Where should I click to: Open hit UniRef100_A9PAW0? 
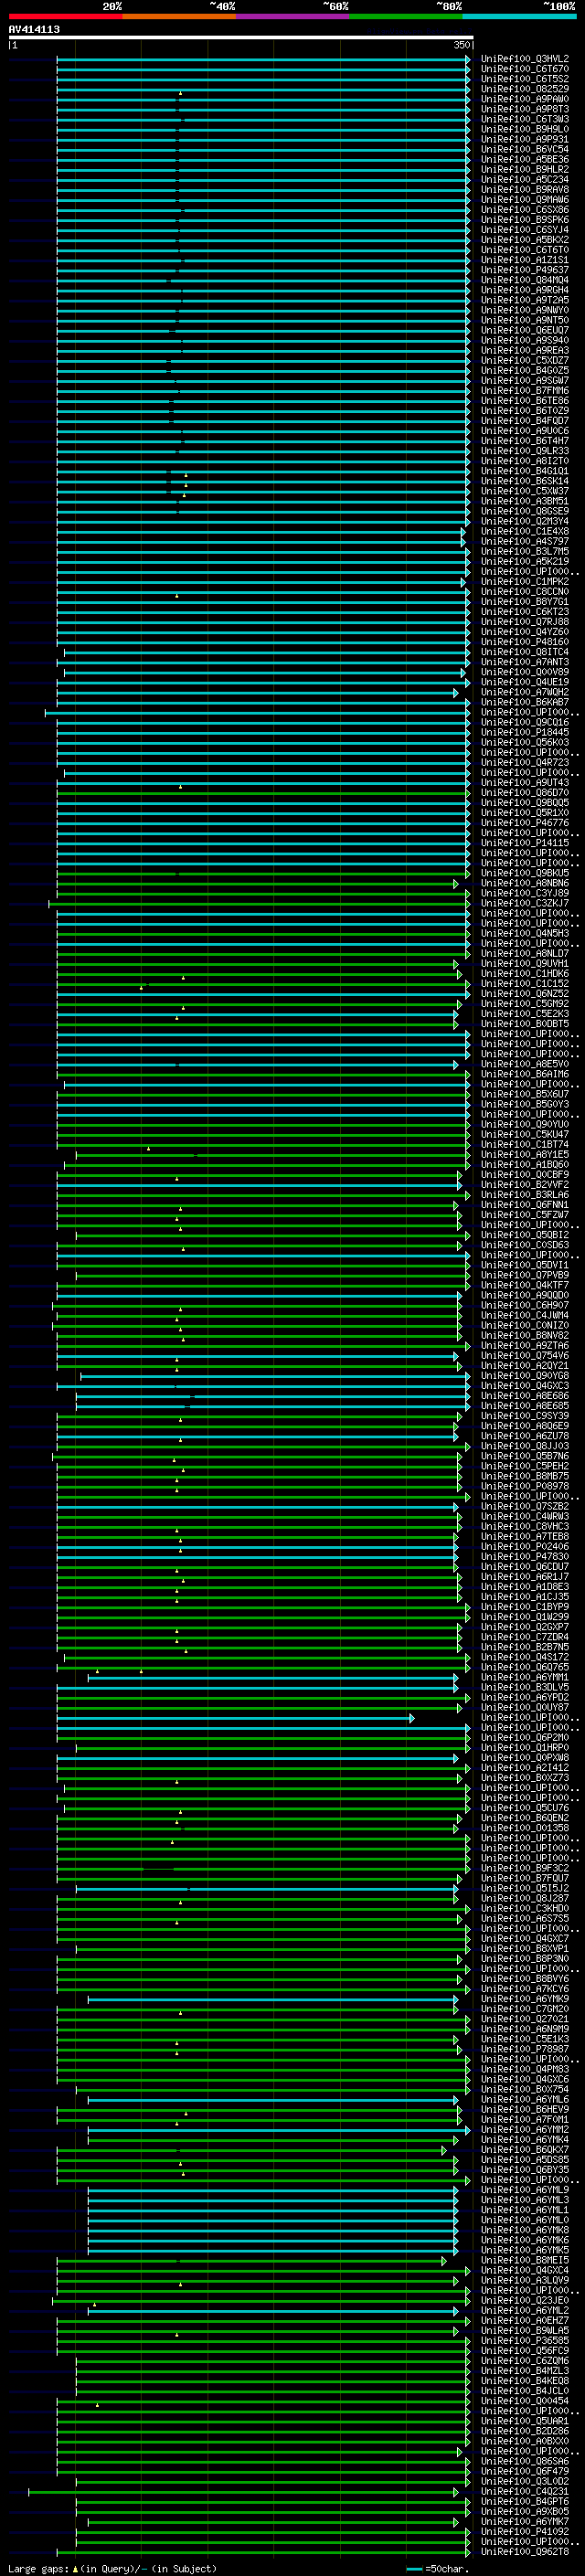coord(525,99)
